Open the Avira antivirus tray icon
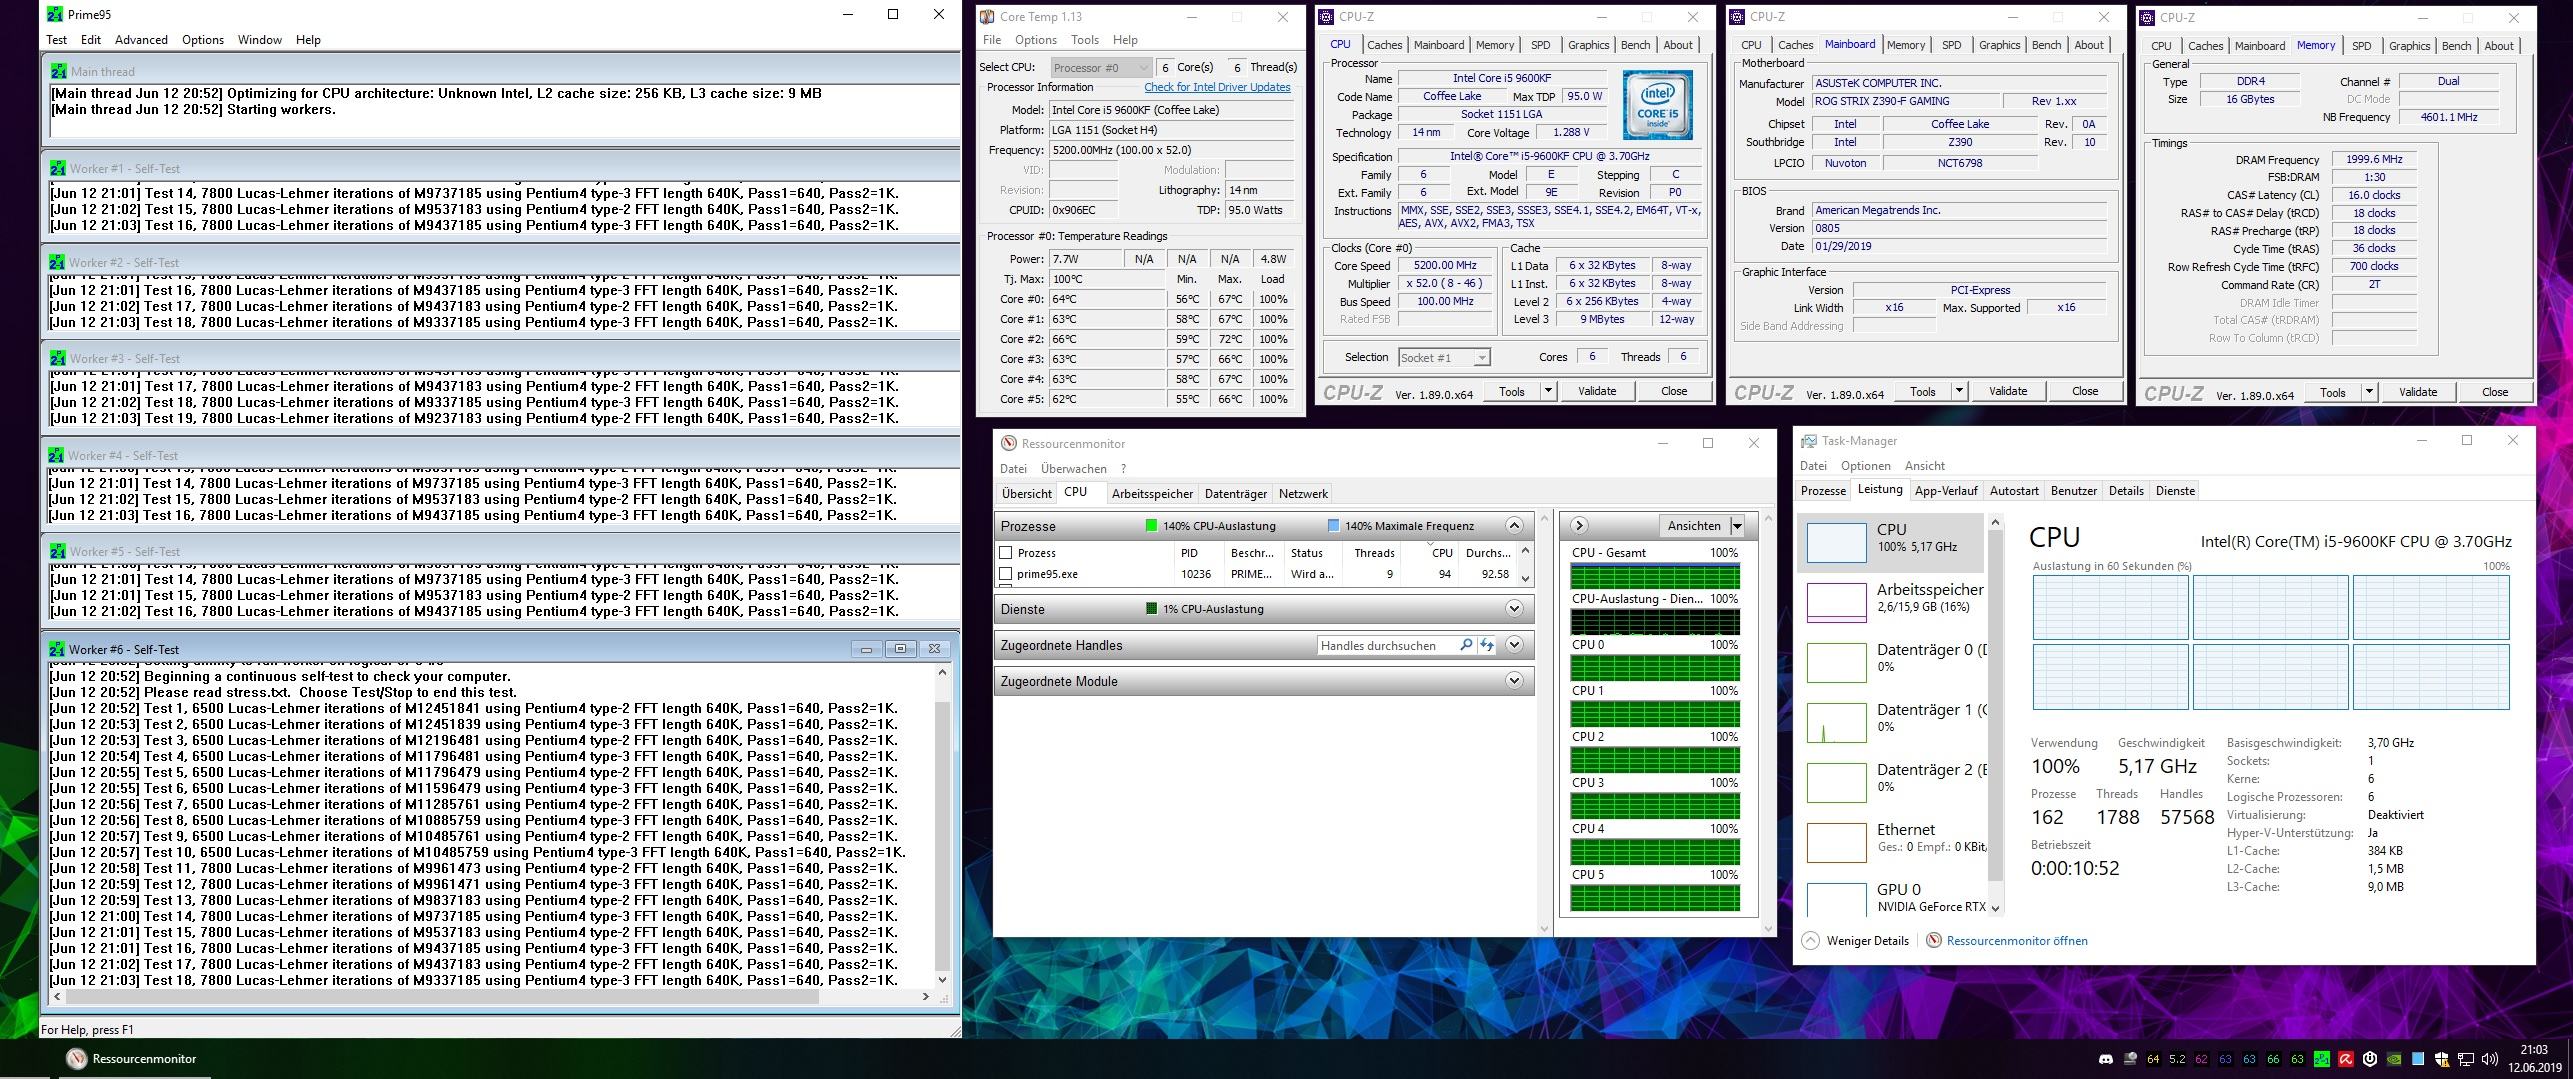 (2346, 1059)
